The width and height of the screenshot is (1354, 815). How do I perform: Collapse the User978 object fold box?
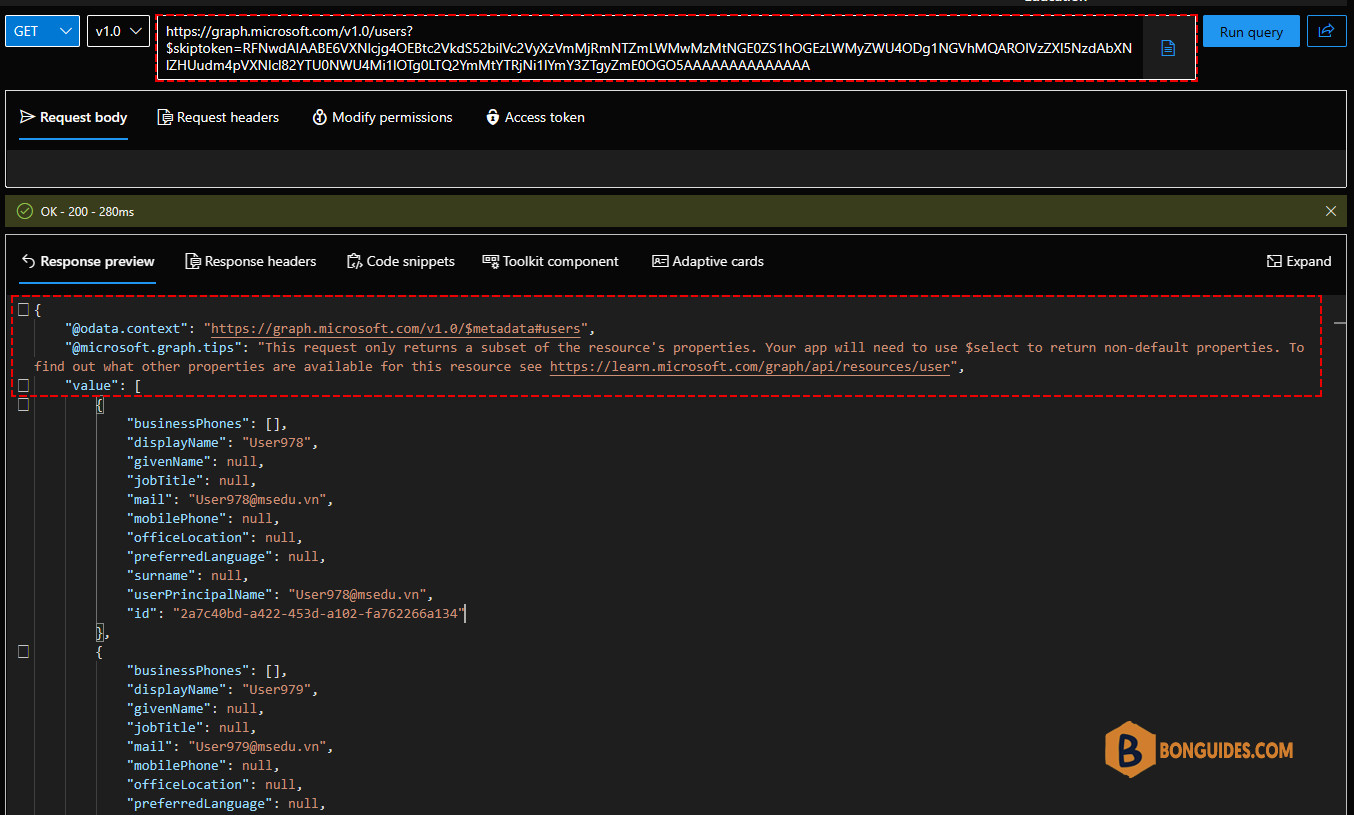23,405
